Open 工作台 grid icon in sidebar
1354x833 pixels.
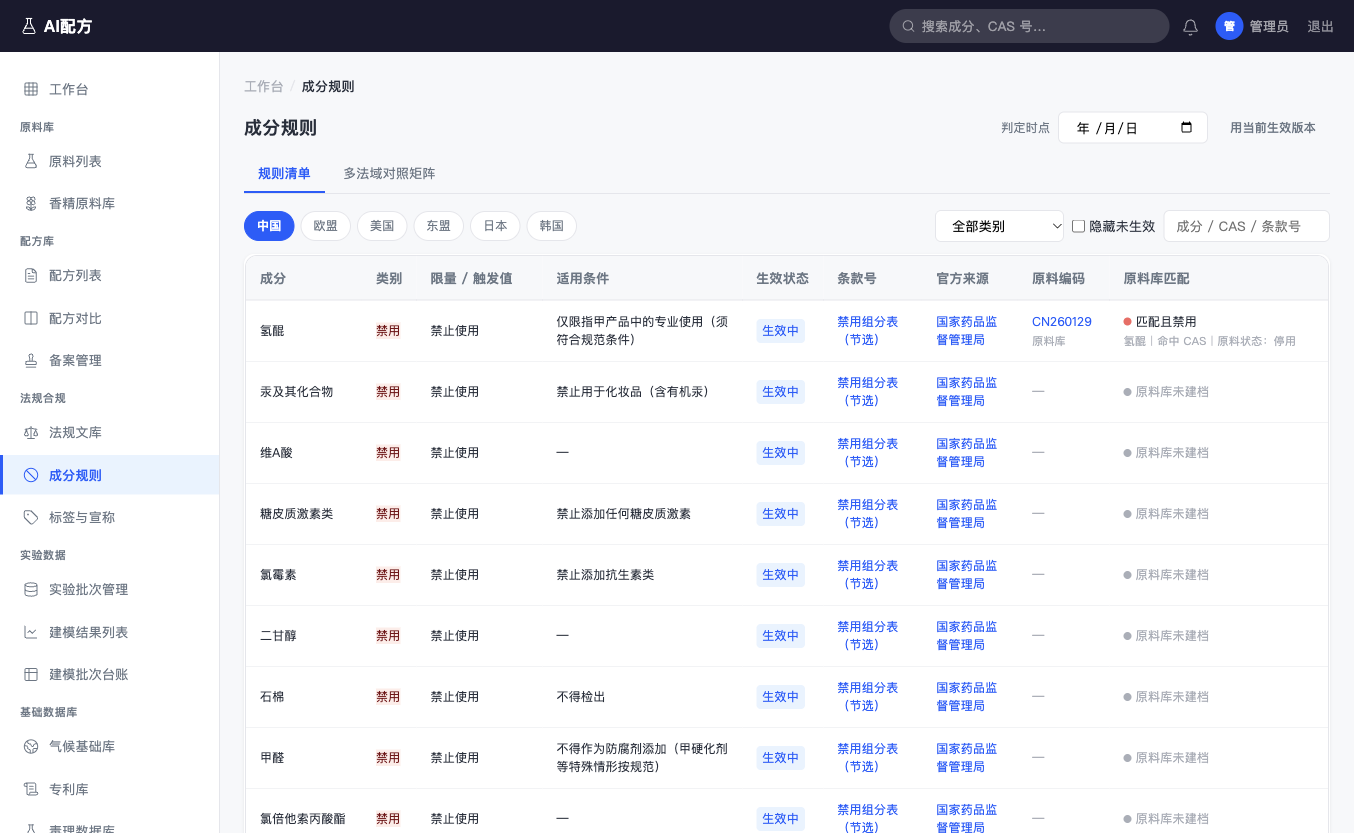(x=31, y=89)
